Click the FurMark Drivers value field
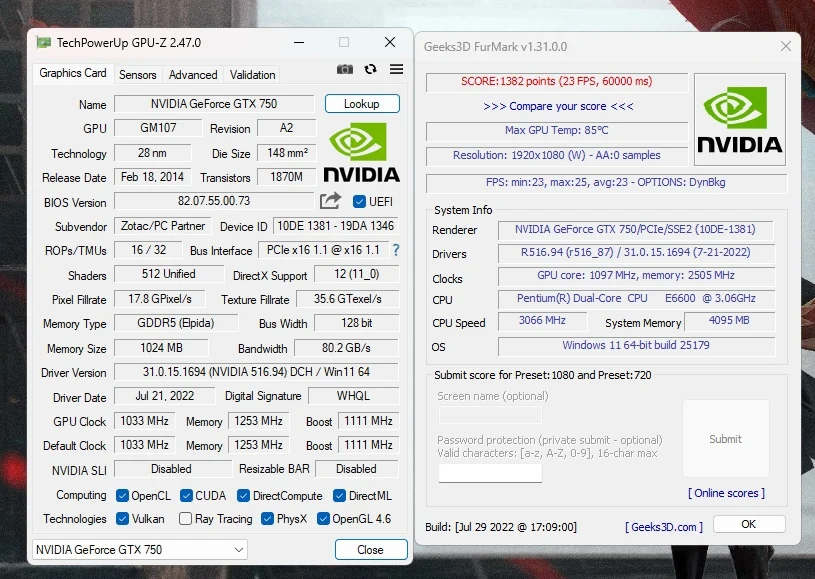 [636, 253]
